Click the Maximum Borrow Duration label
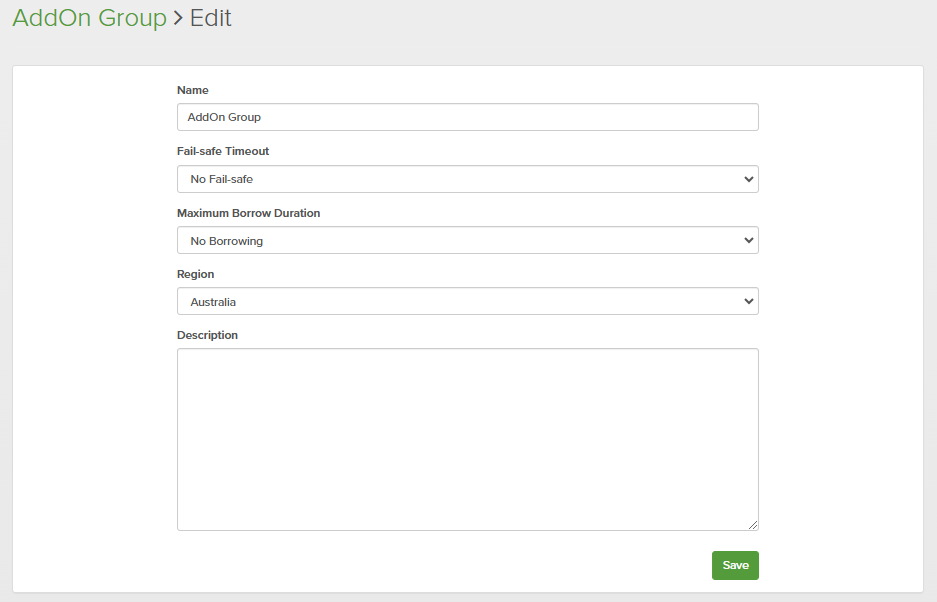 (248, 213)
